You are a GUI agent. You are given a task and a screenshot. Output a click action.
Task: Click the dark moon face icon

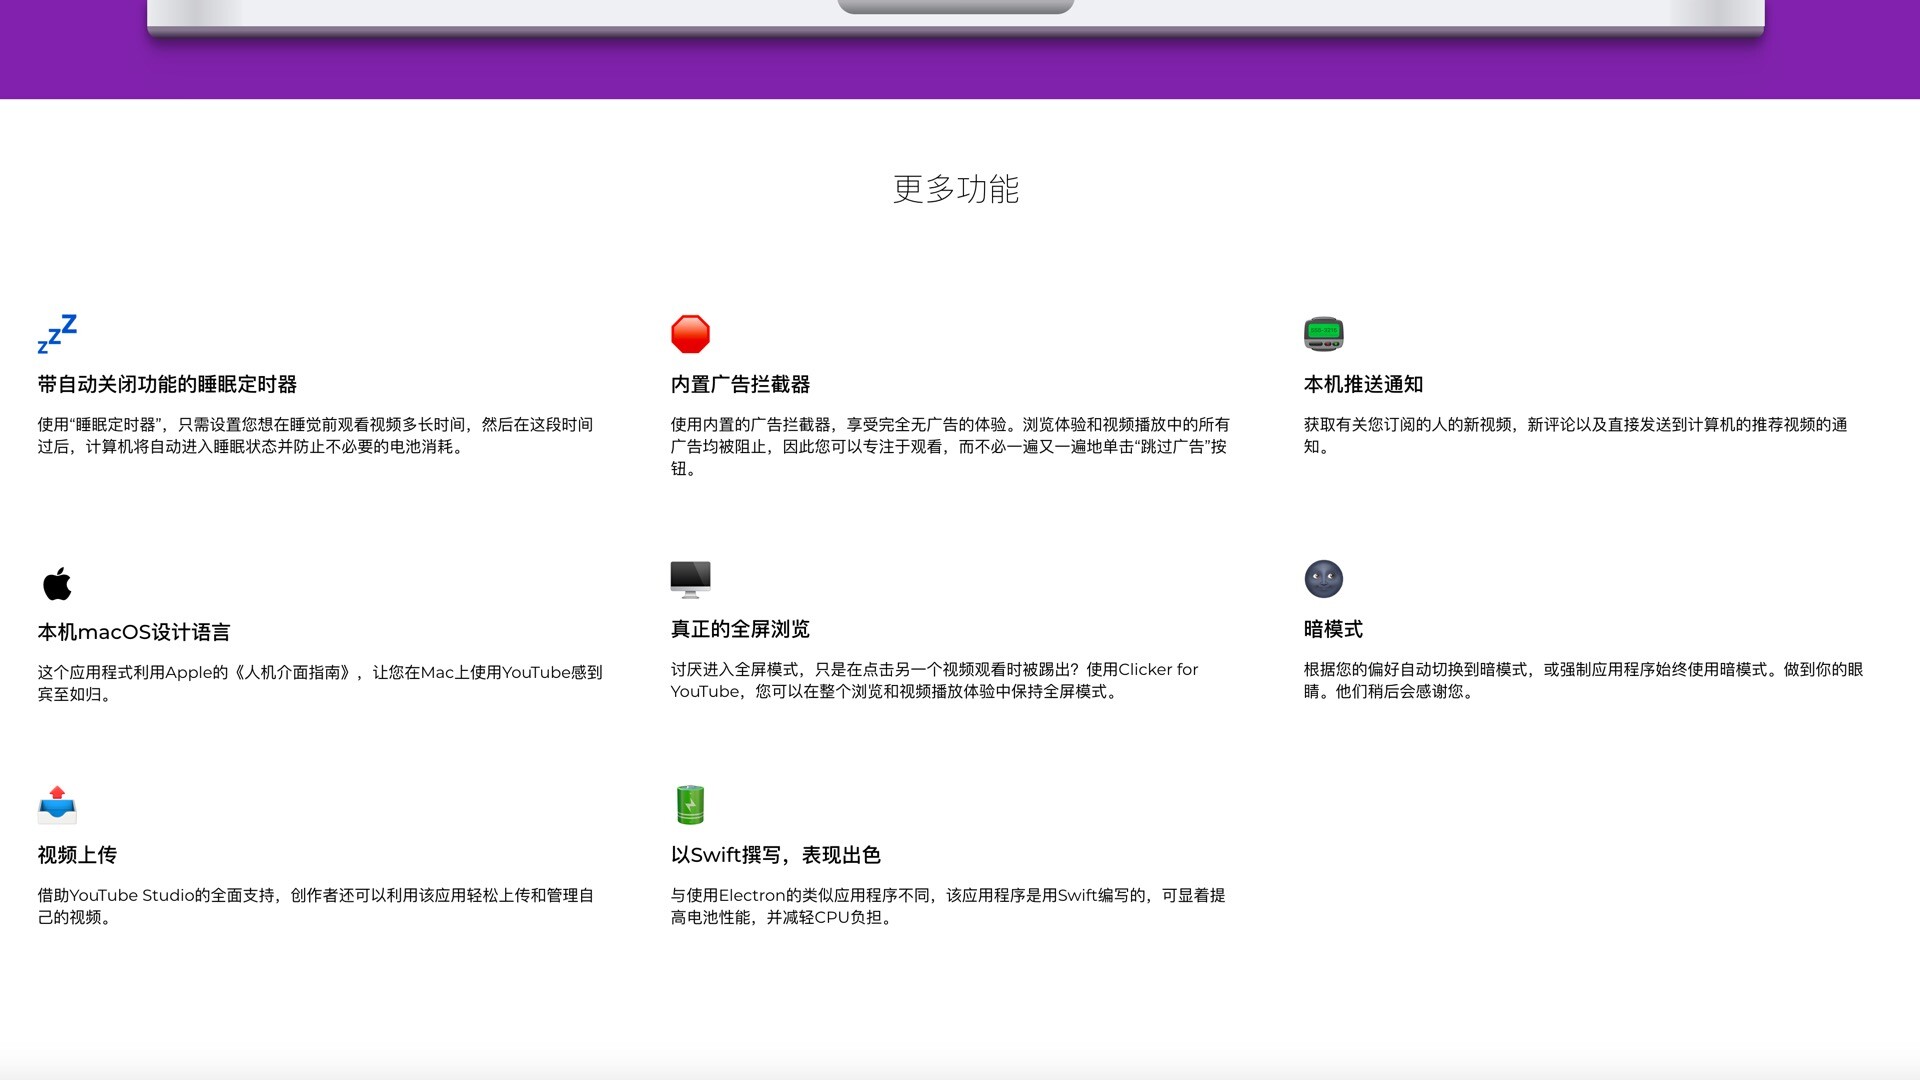pos(1323,579)
